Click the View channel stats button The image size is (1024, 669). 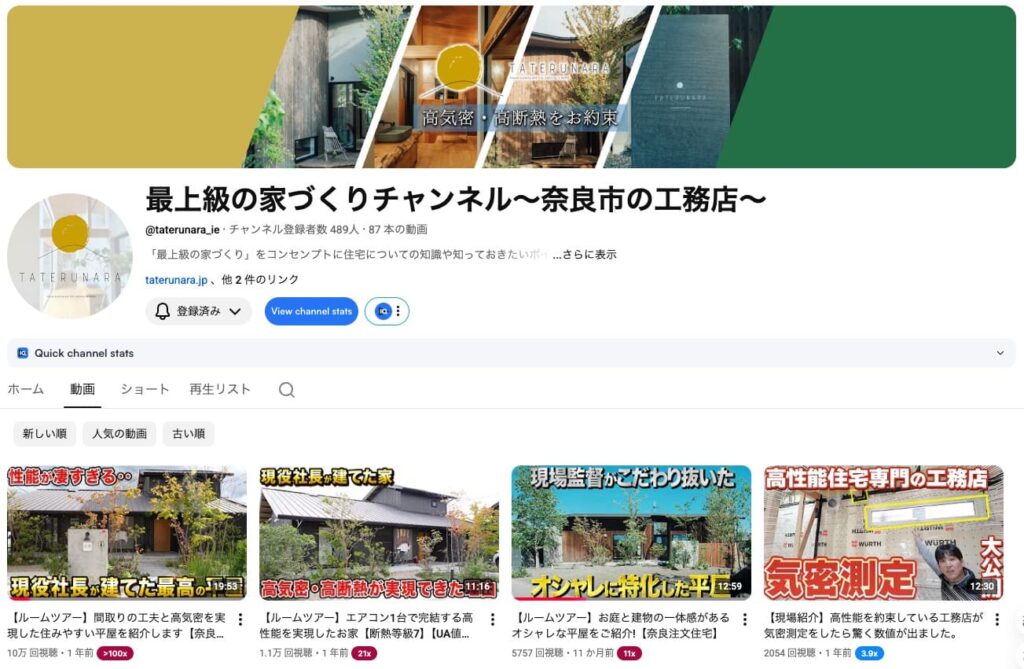[312, 312]
